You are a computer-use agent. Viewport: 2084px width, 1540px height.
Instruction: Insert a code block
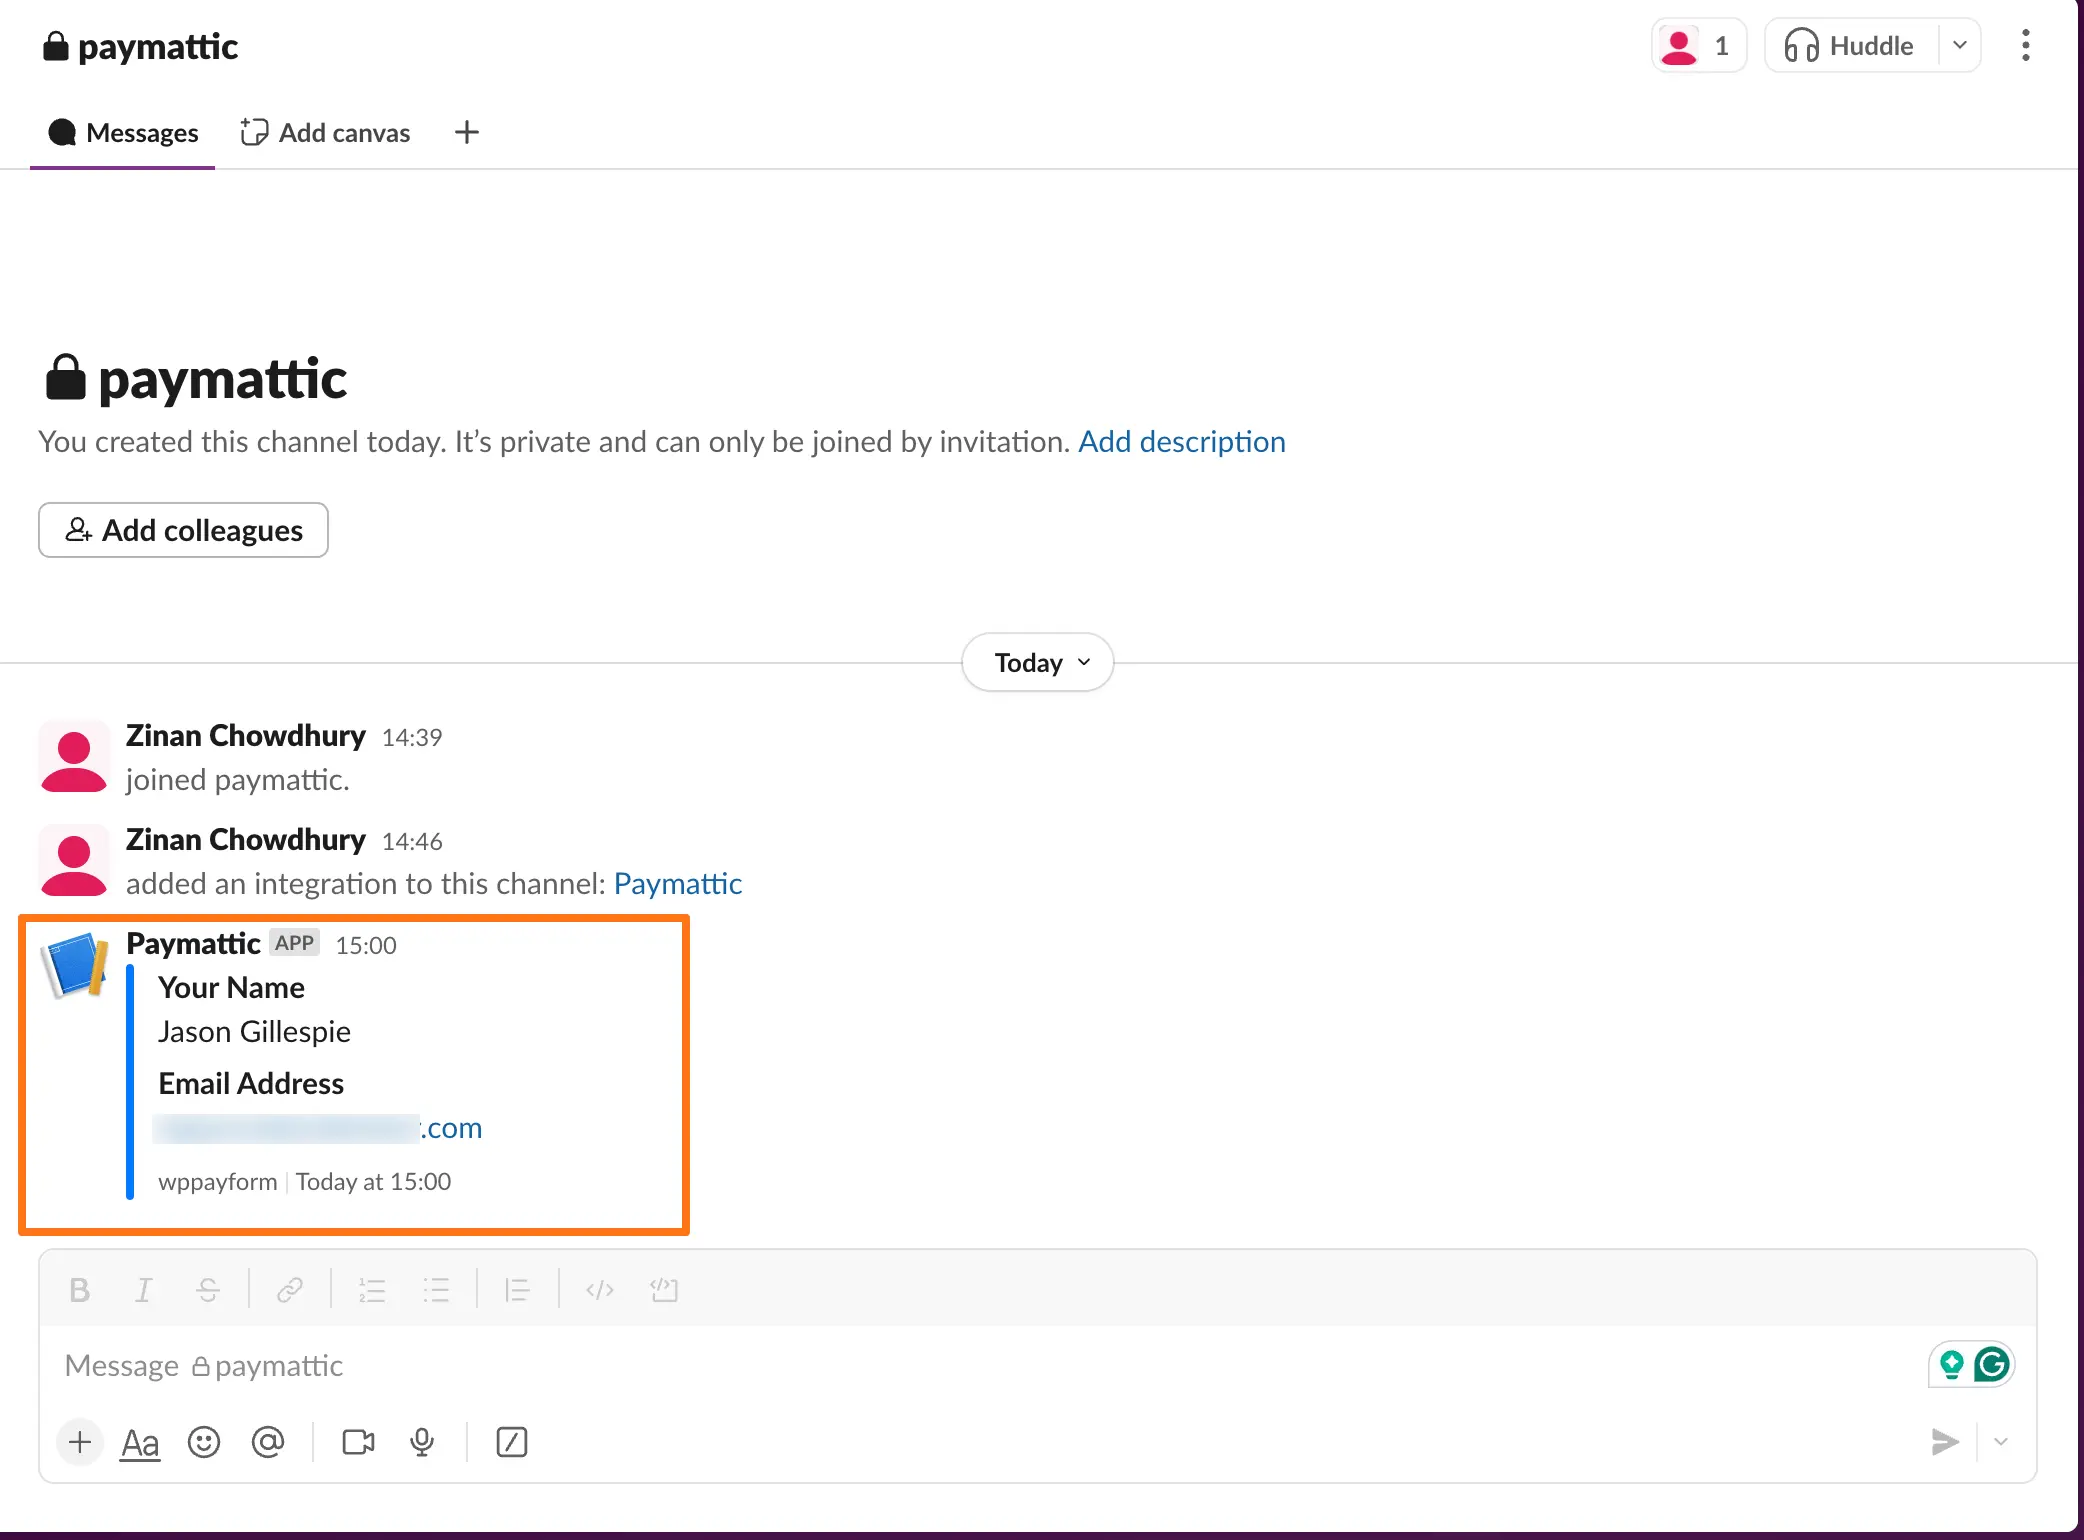tap(664, 1290)
